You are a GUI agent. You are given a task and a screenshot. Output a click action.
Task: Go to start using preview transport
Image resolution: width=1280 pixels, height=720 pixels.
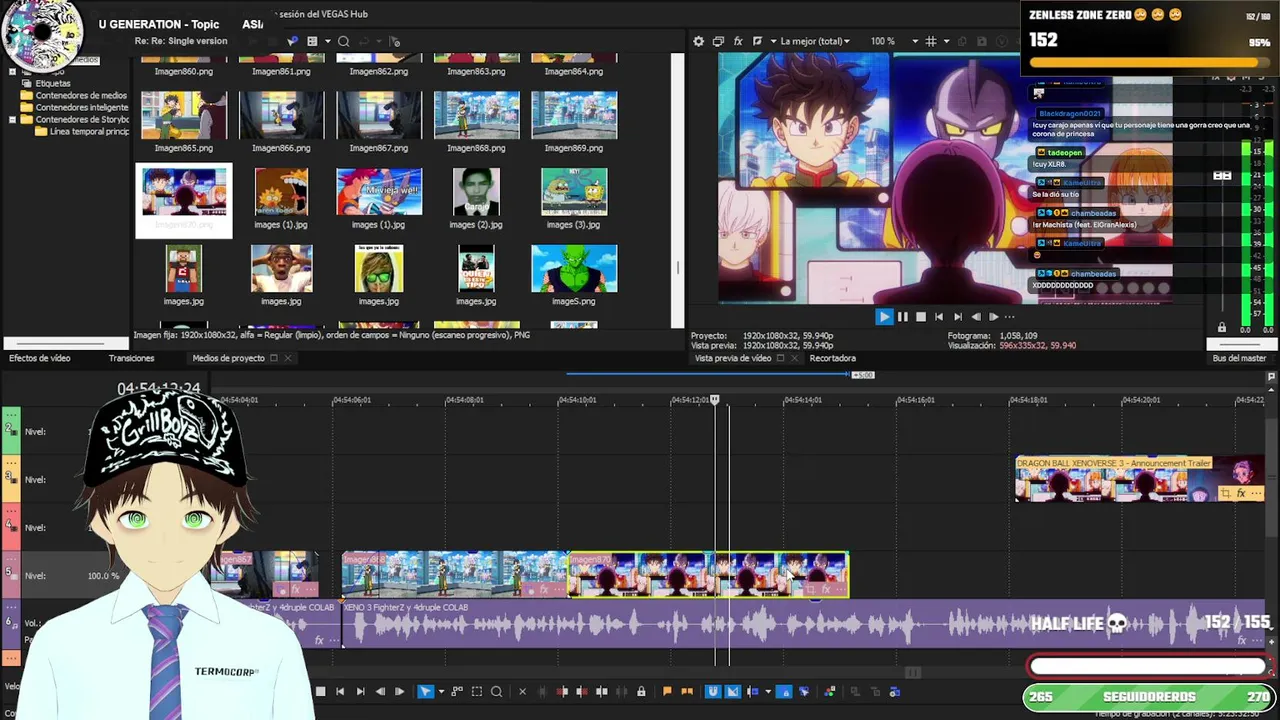click(938, 316)
